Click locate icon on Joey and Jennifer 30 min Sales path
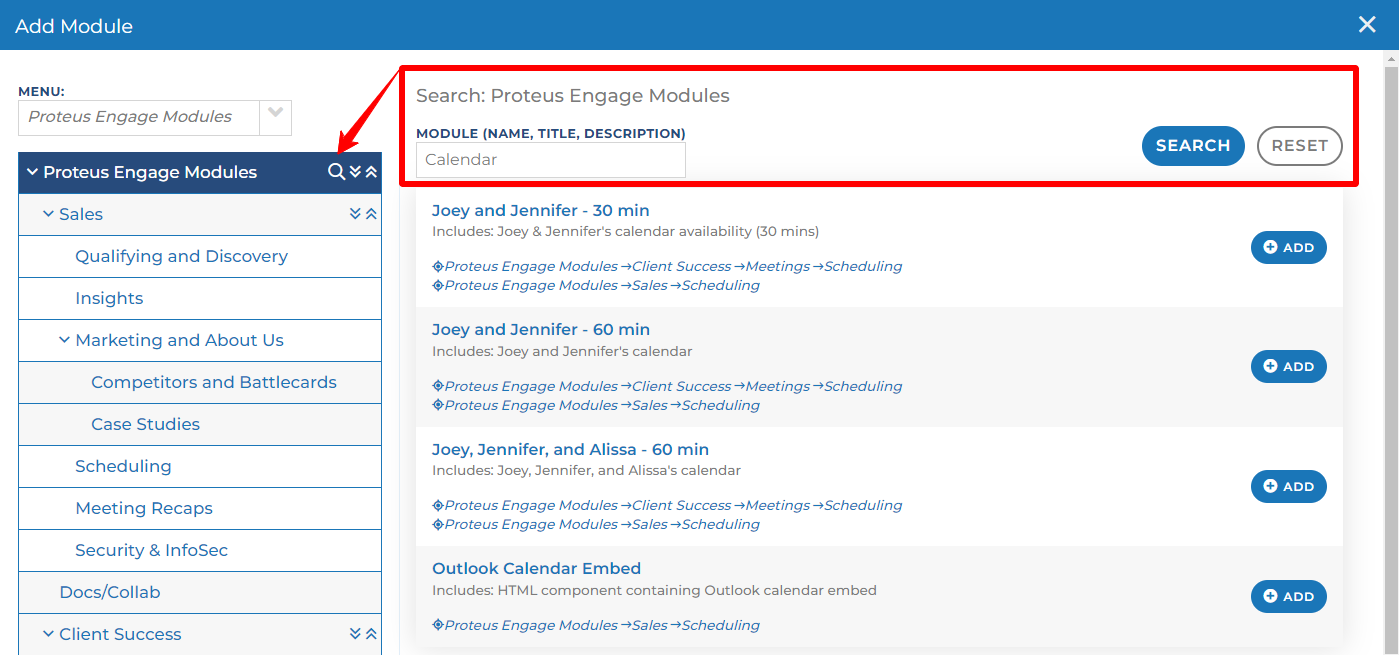 click(438, 286)
